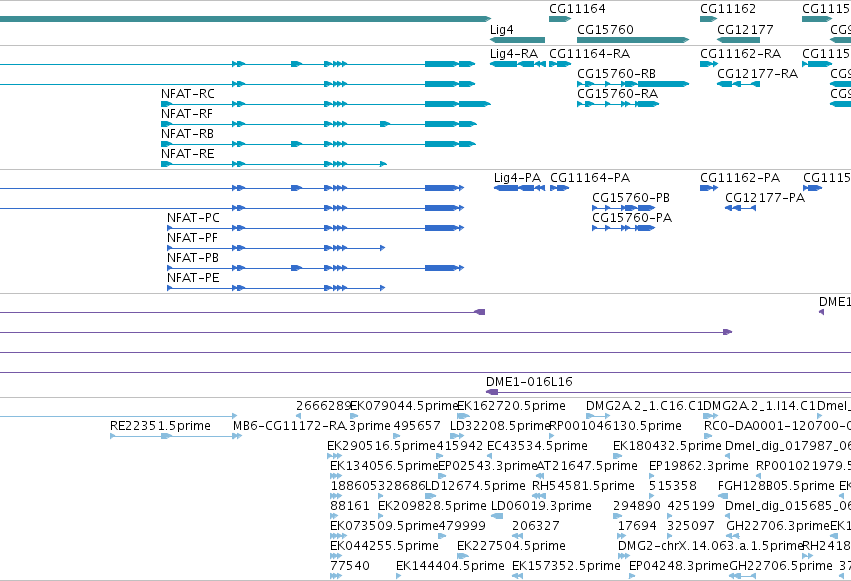Click the EK073509.5prime EST label
The width and height of the screenshot is (851, 581).
coord(384,526)
